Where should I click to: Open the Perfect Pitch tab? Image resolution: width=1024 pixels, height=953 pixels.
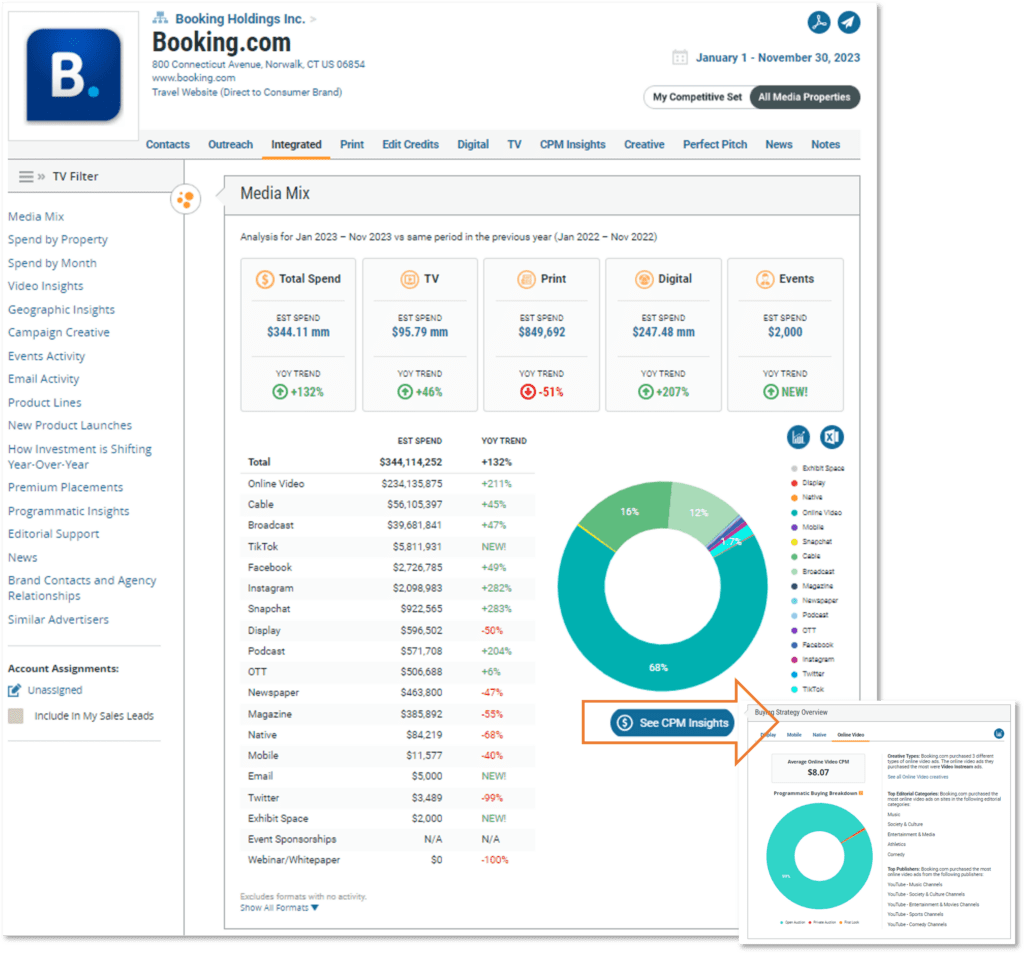pos(715,144)
